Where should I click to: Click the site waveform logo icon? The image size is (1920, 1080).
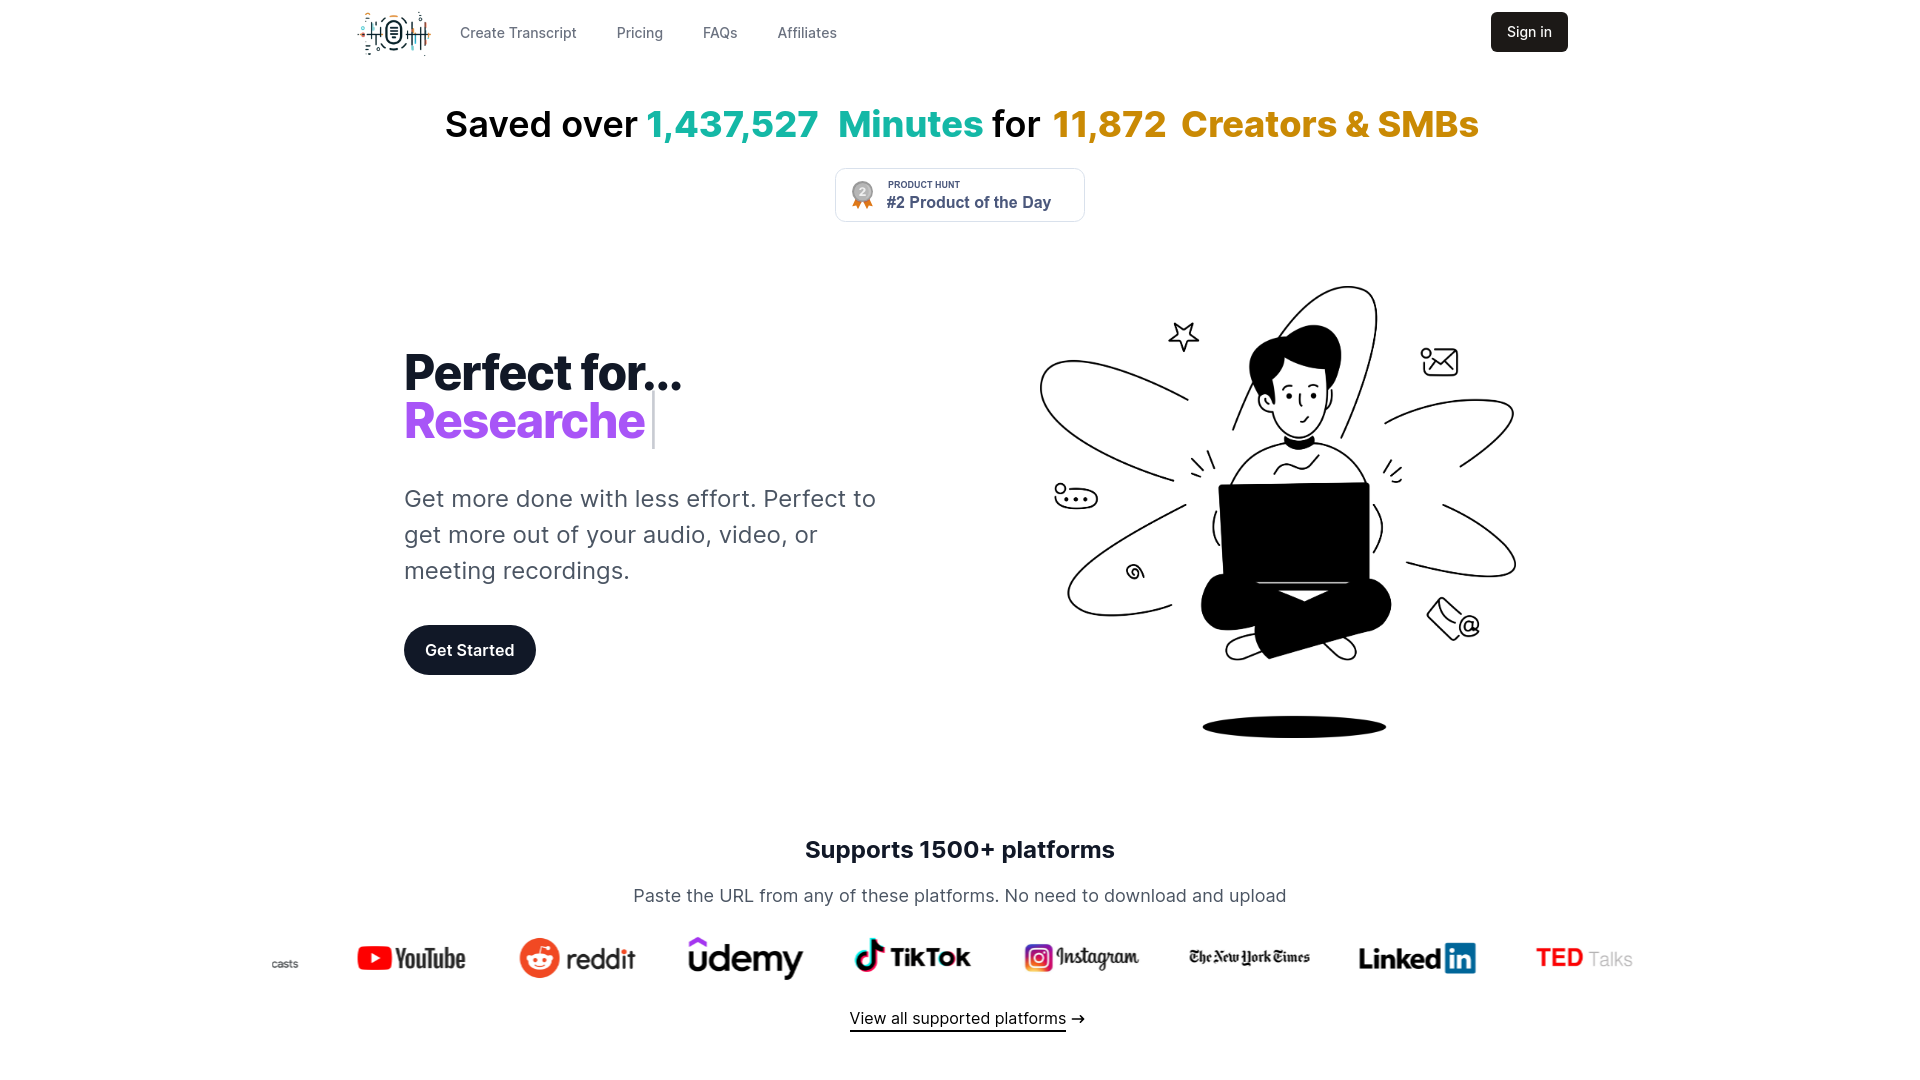point(394,33)
